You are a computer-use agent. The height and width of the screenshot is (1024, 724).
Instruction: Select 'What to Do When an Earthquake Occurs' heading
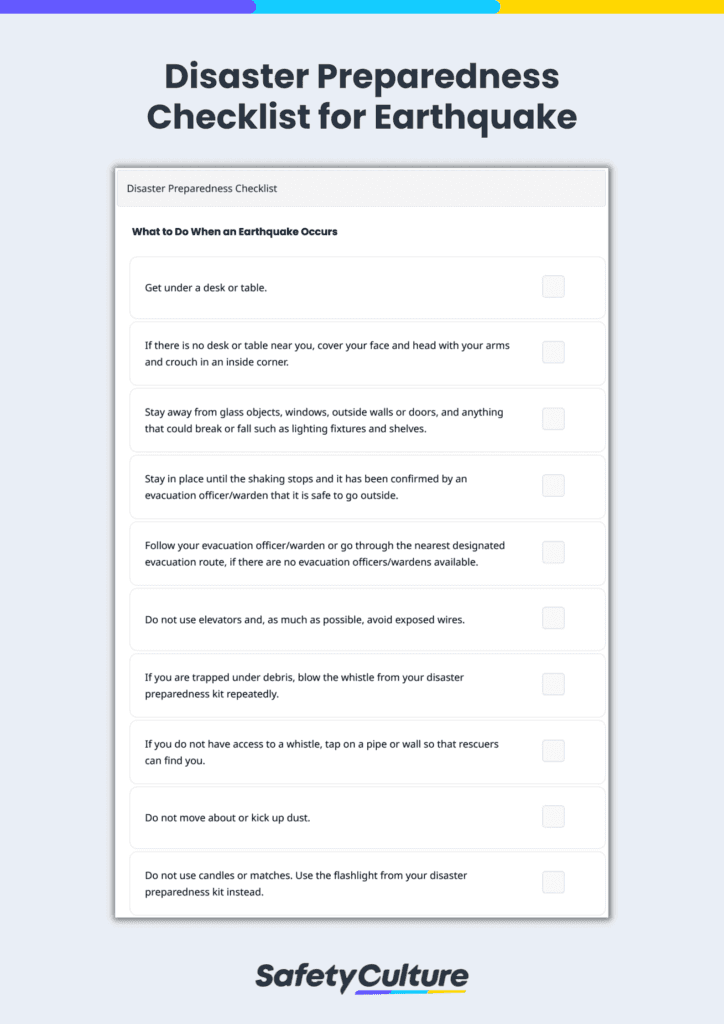tap(235, 232)
